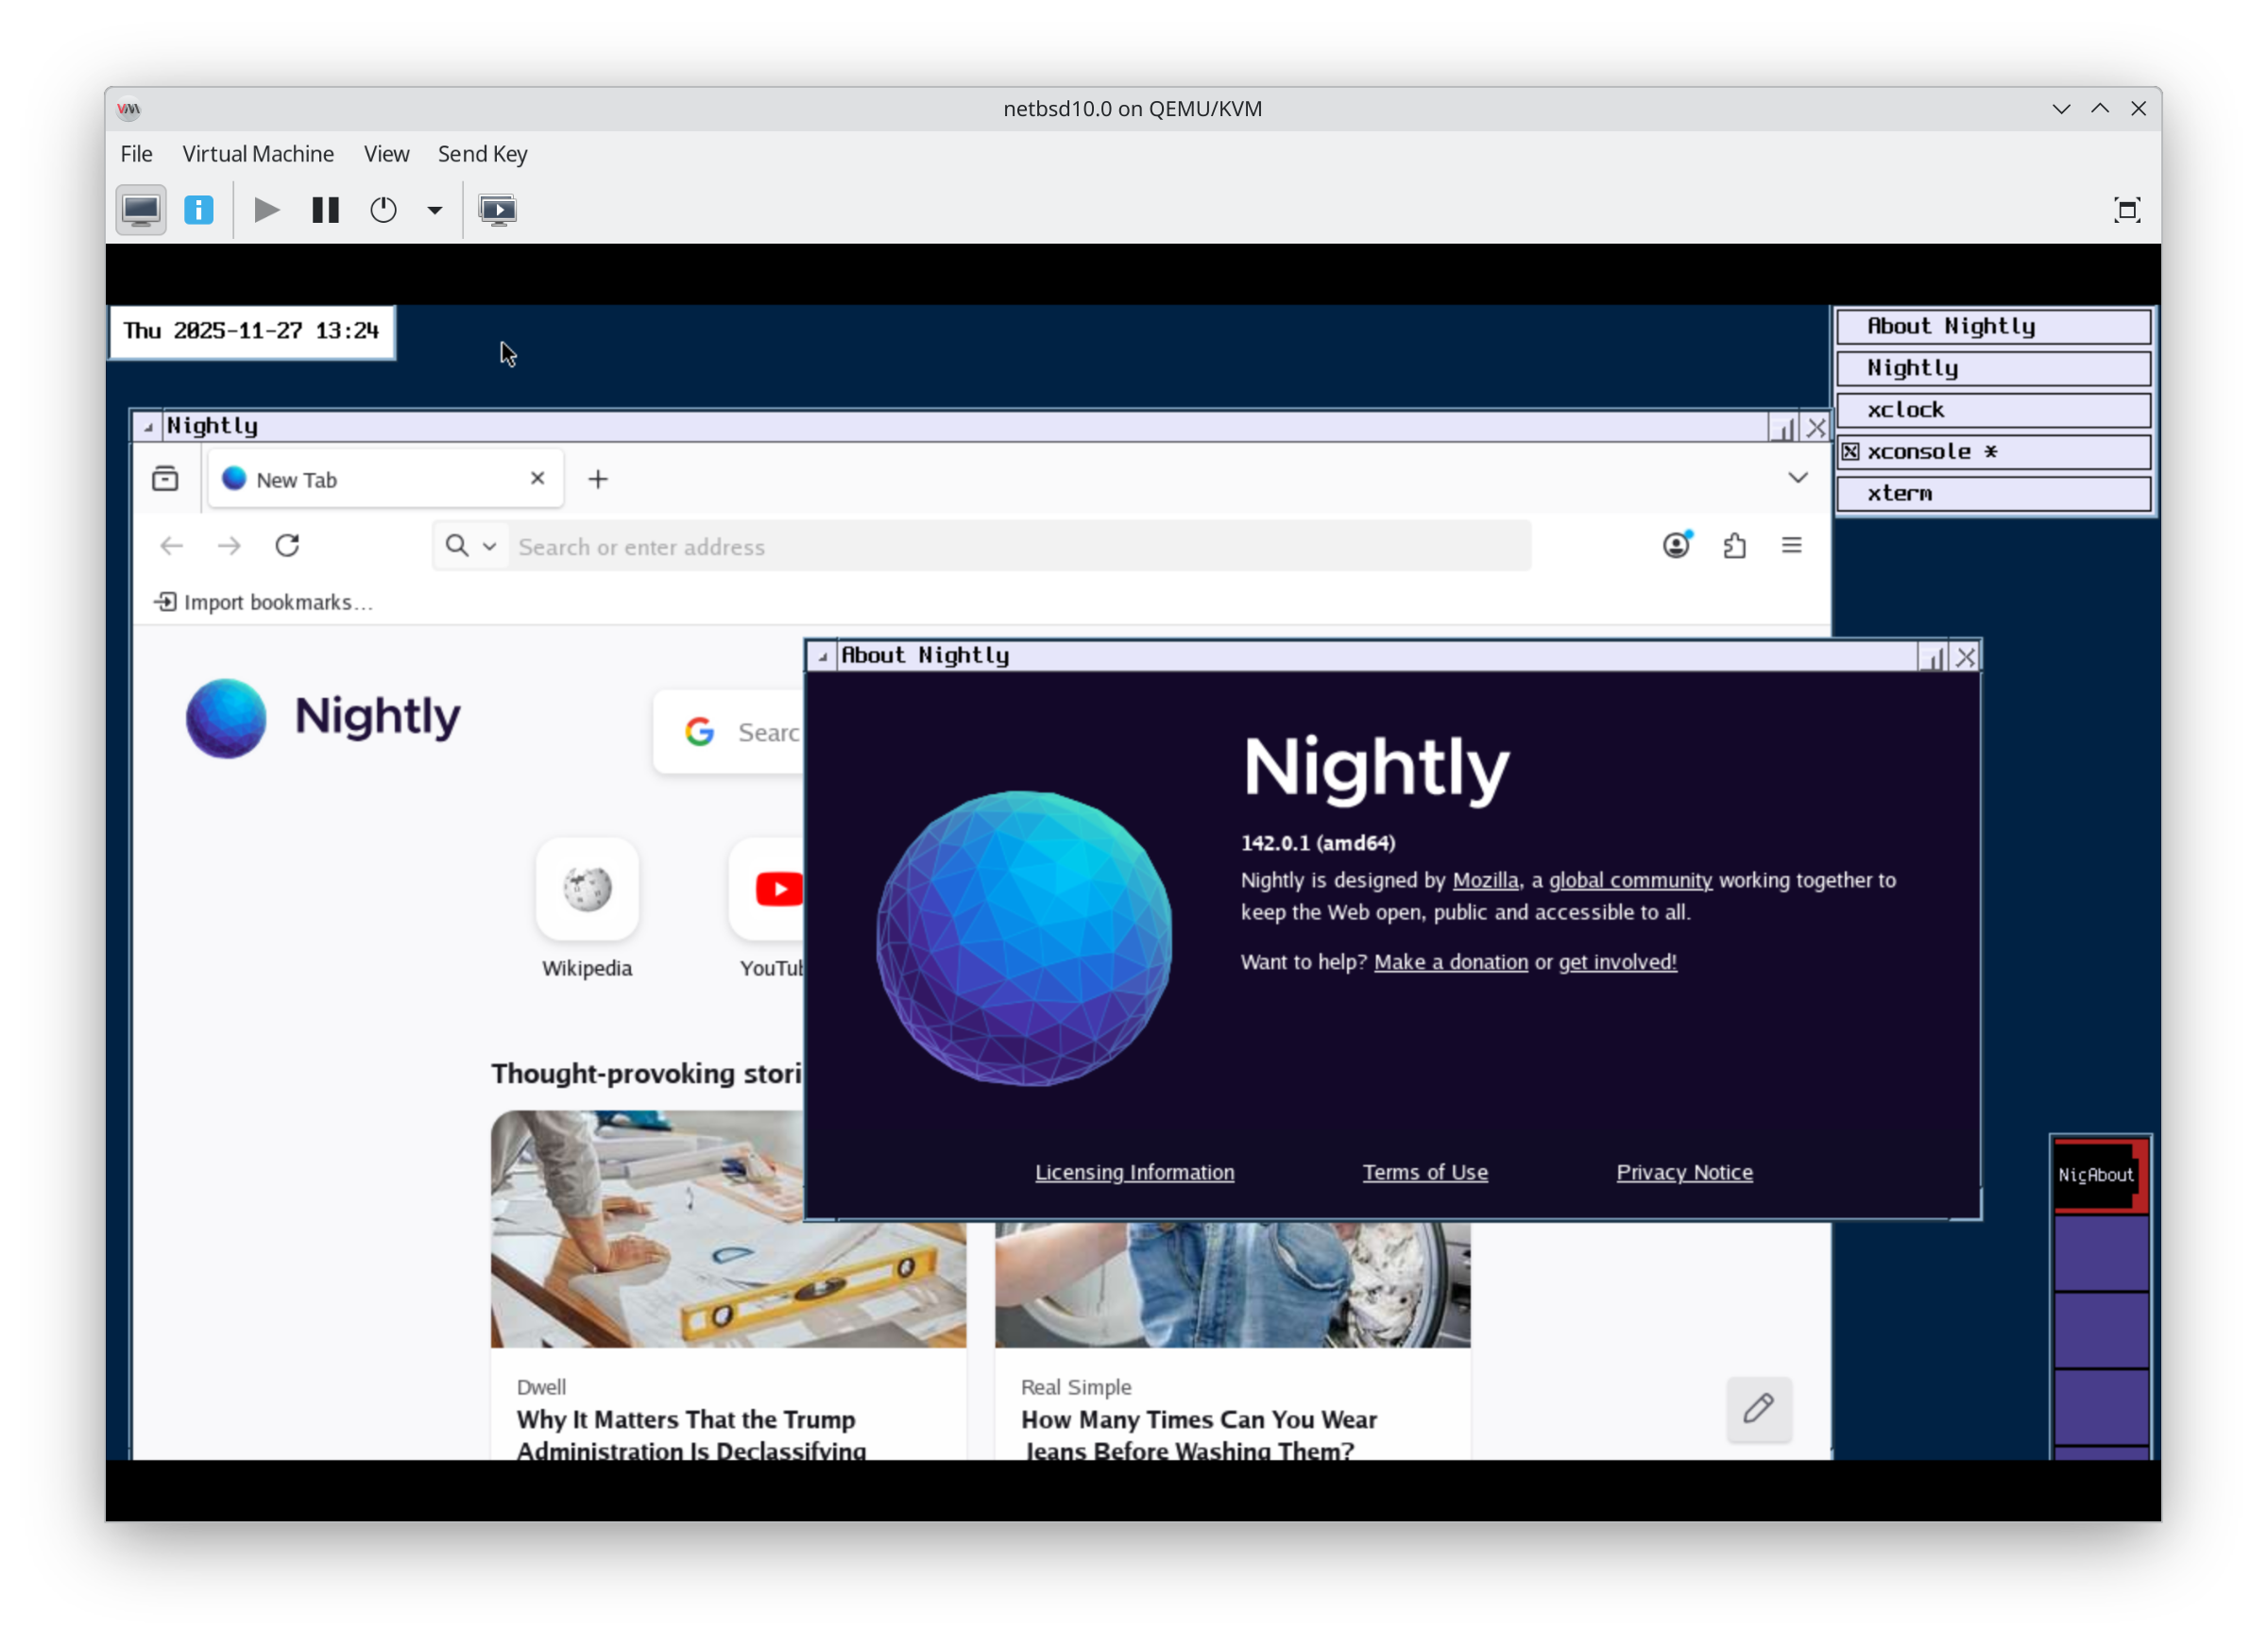Screen dimensions: 2268x1646
Task: Open the VM snapshots manager icon
Action: (x=497, y=210)
